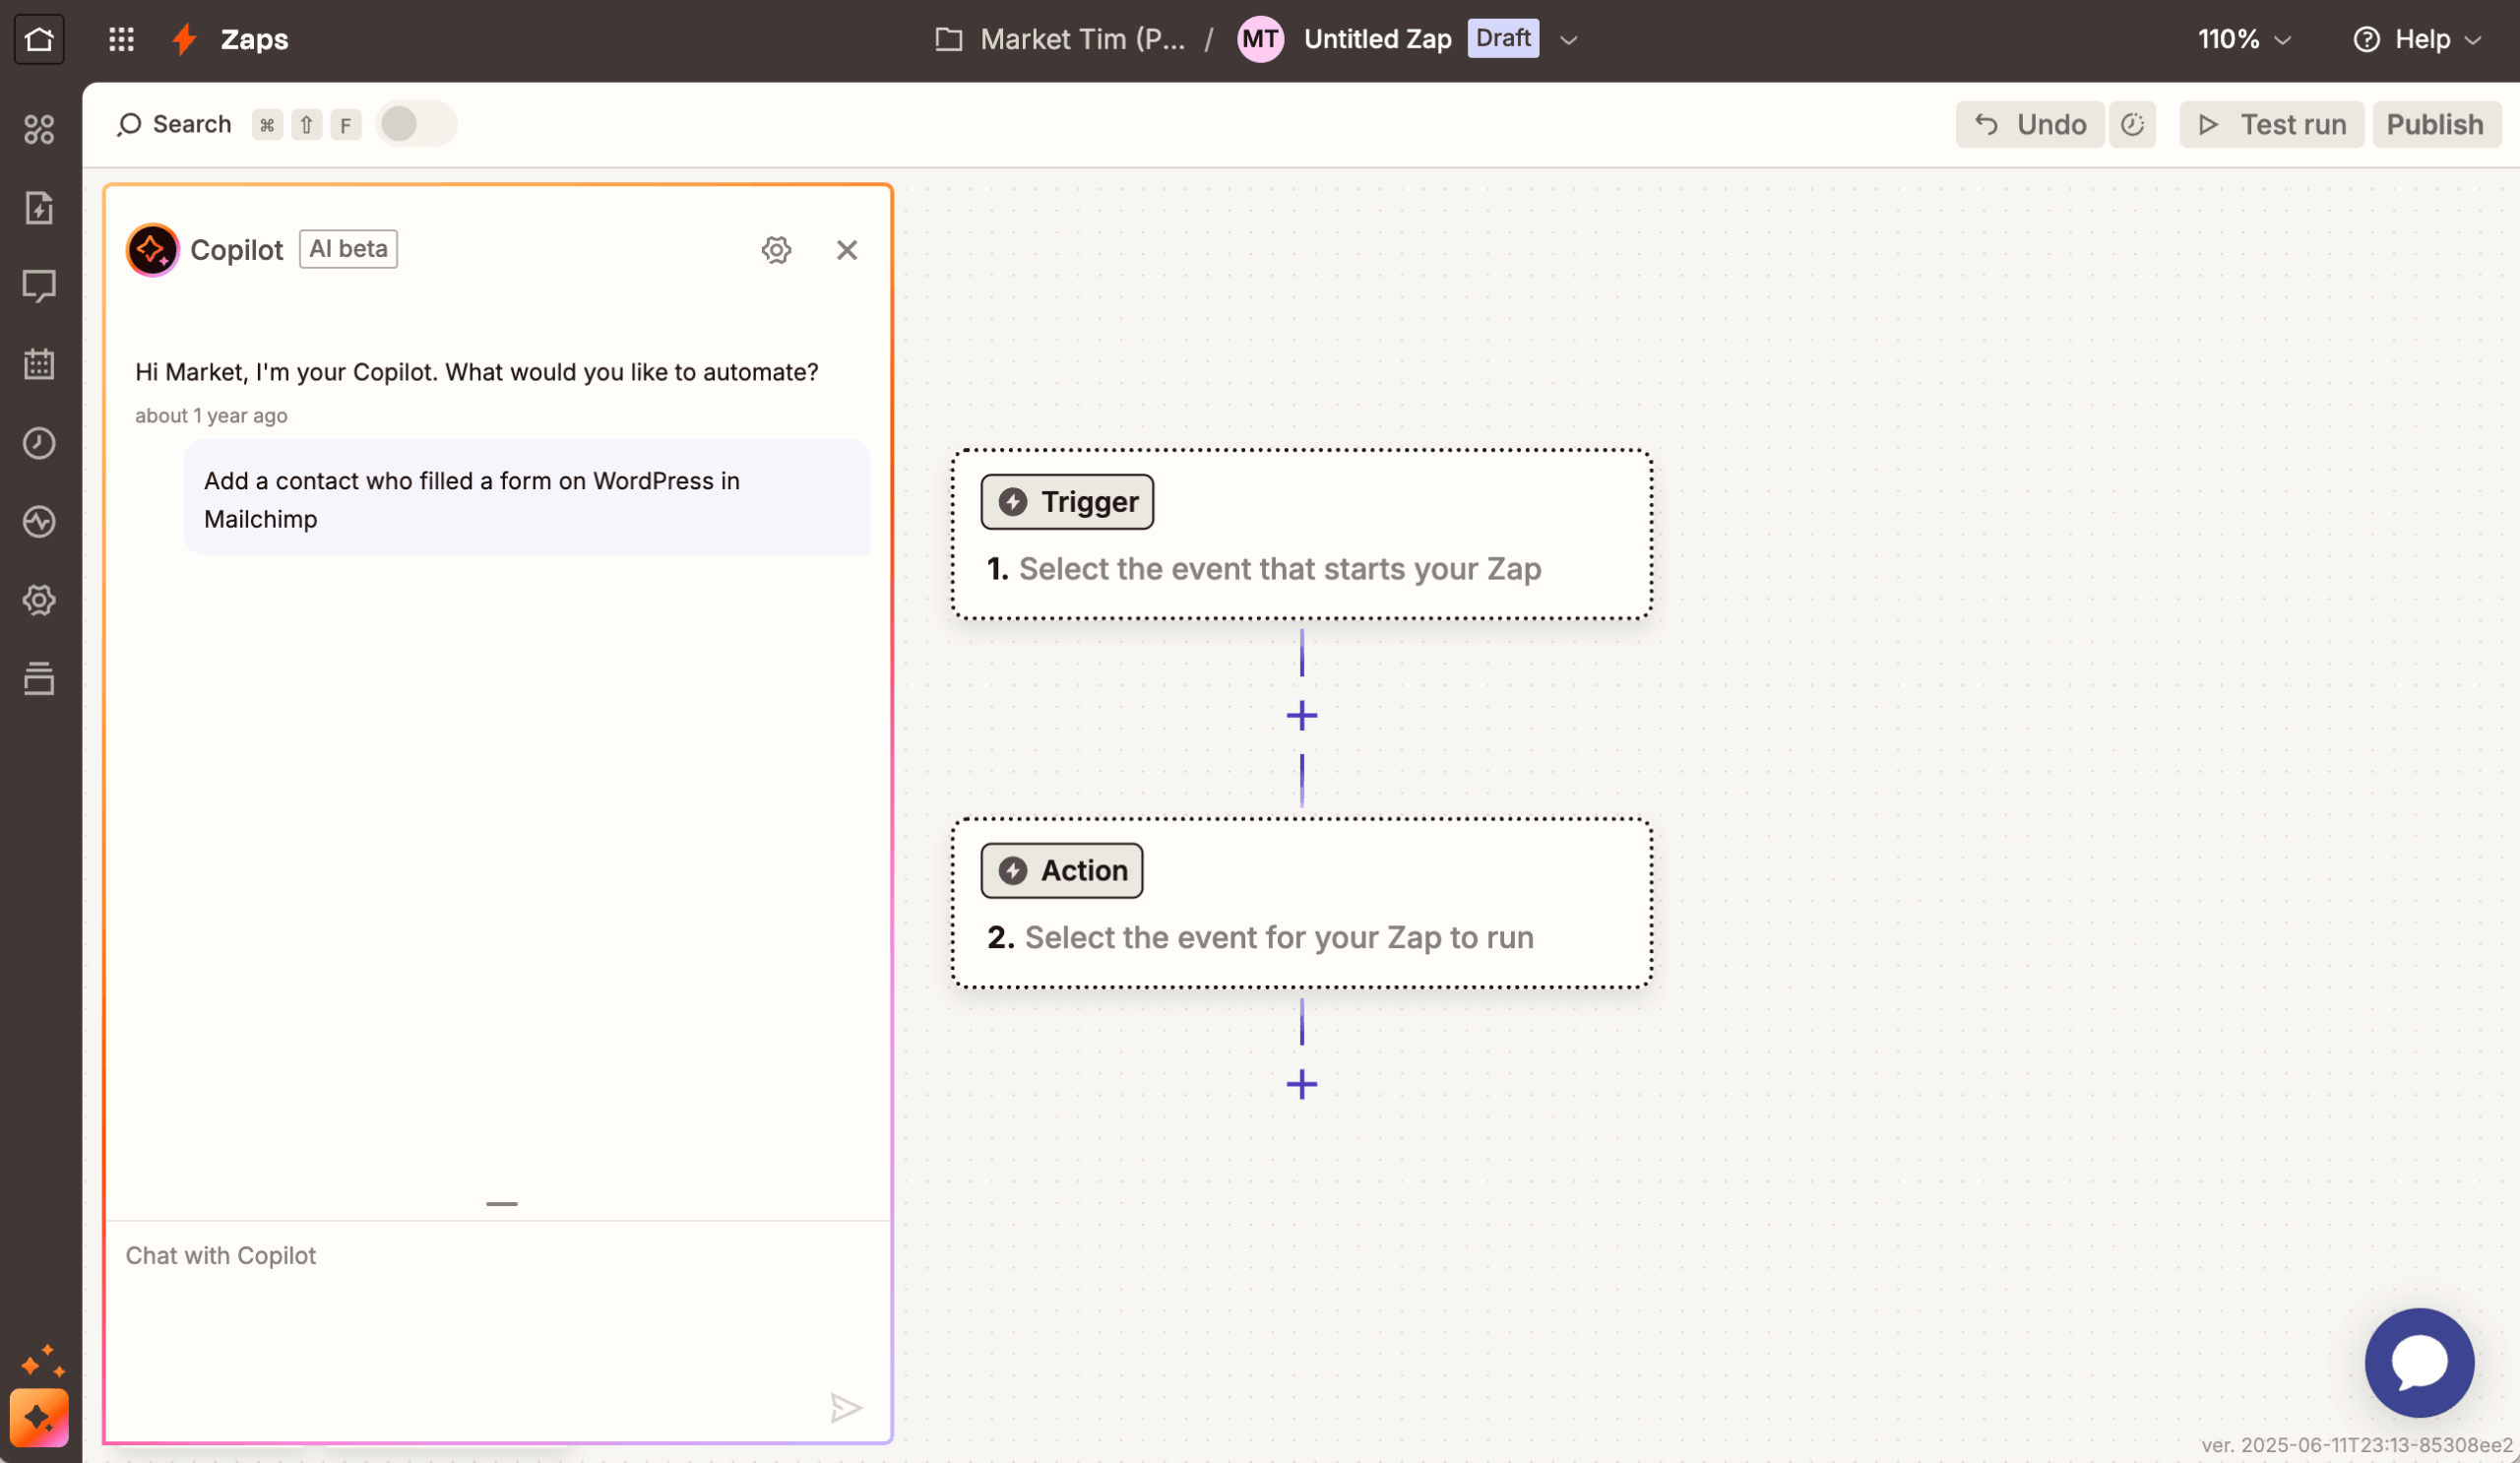Start a Test run
The image size is (2520, 1463).
pyautogui.click(x=2272, y=124)
